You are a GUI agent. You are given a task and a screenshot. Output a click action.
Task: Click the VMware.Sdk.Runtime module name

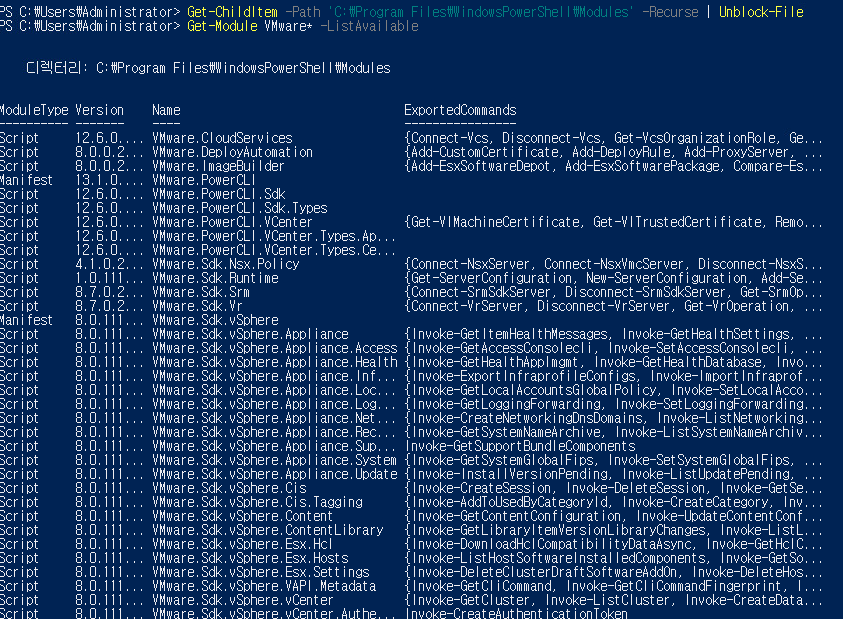click(x=215, y=278)
